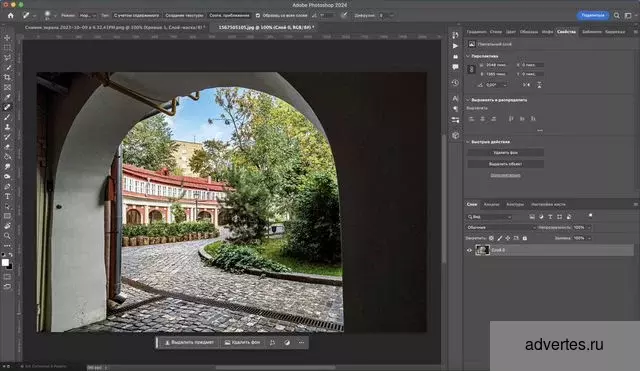Switch to the Каналы tab
This screenshot has width=640, height=371.
point(491,204)
